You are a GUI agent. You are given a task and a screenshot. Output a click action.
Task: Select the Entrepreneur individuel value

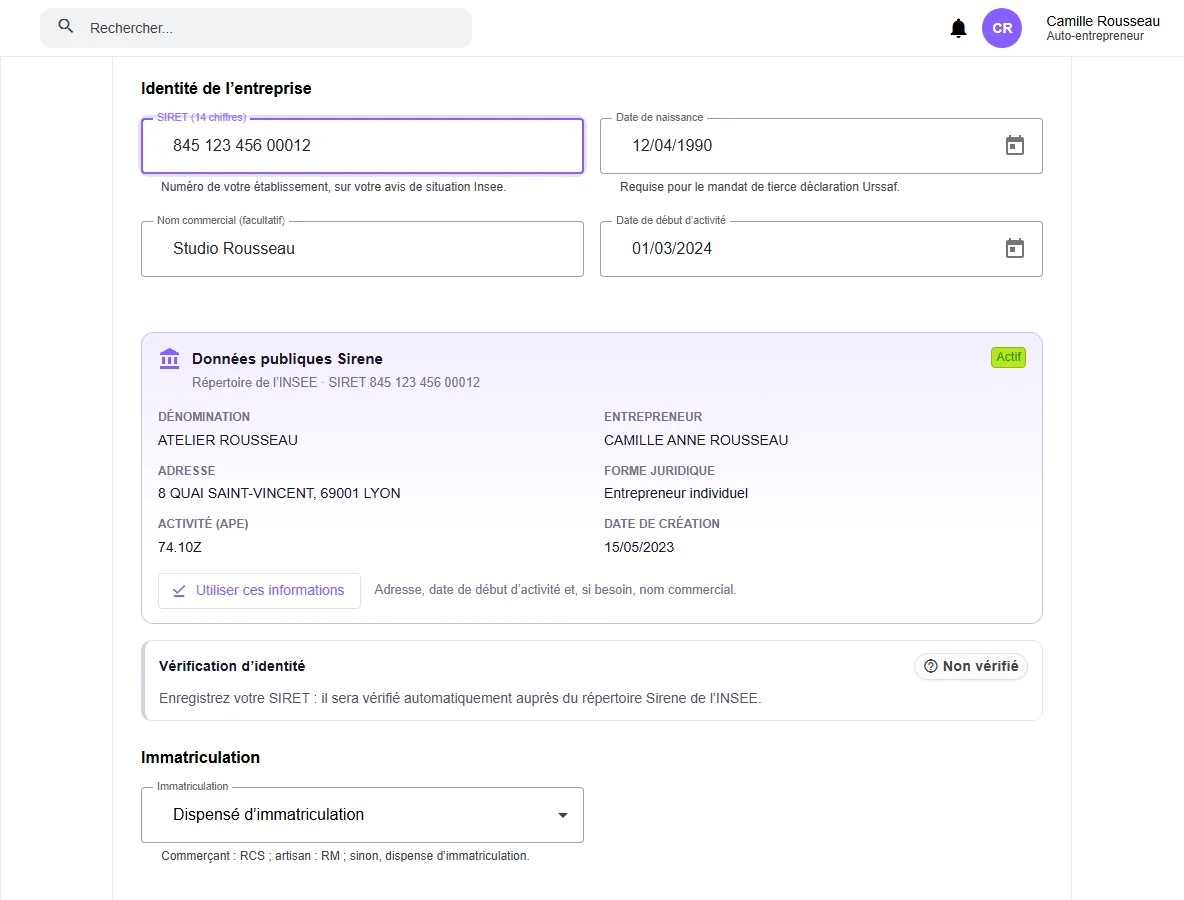676,493
